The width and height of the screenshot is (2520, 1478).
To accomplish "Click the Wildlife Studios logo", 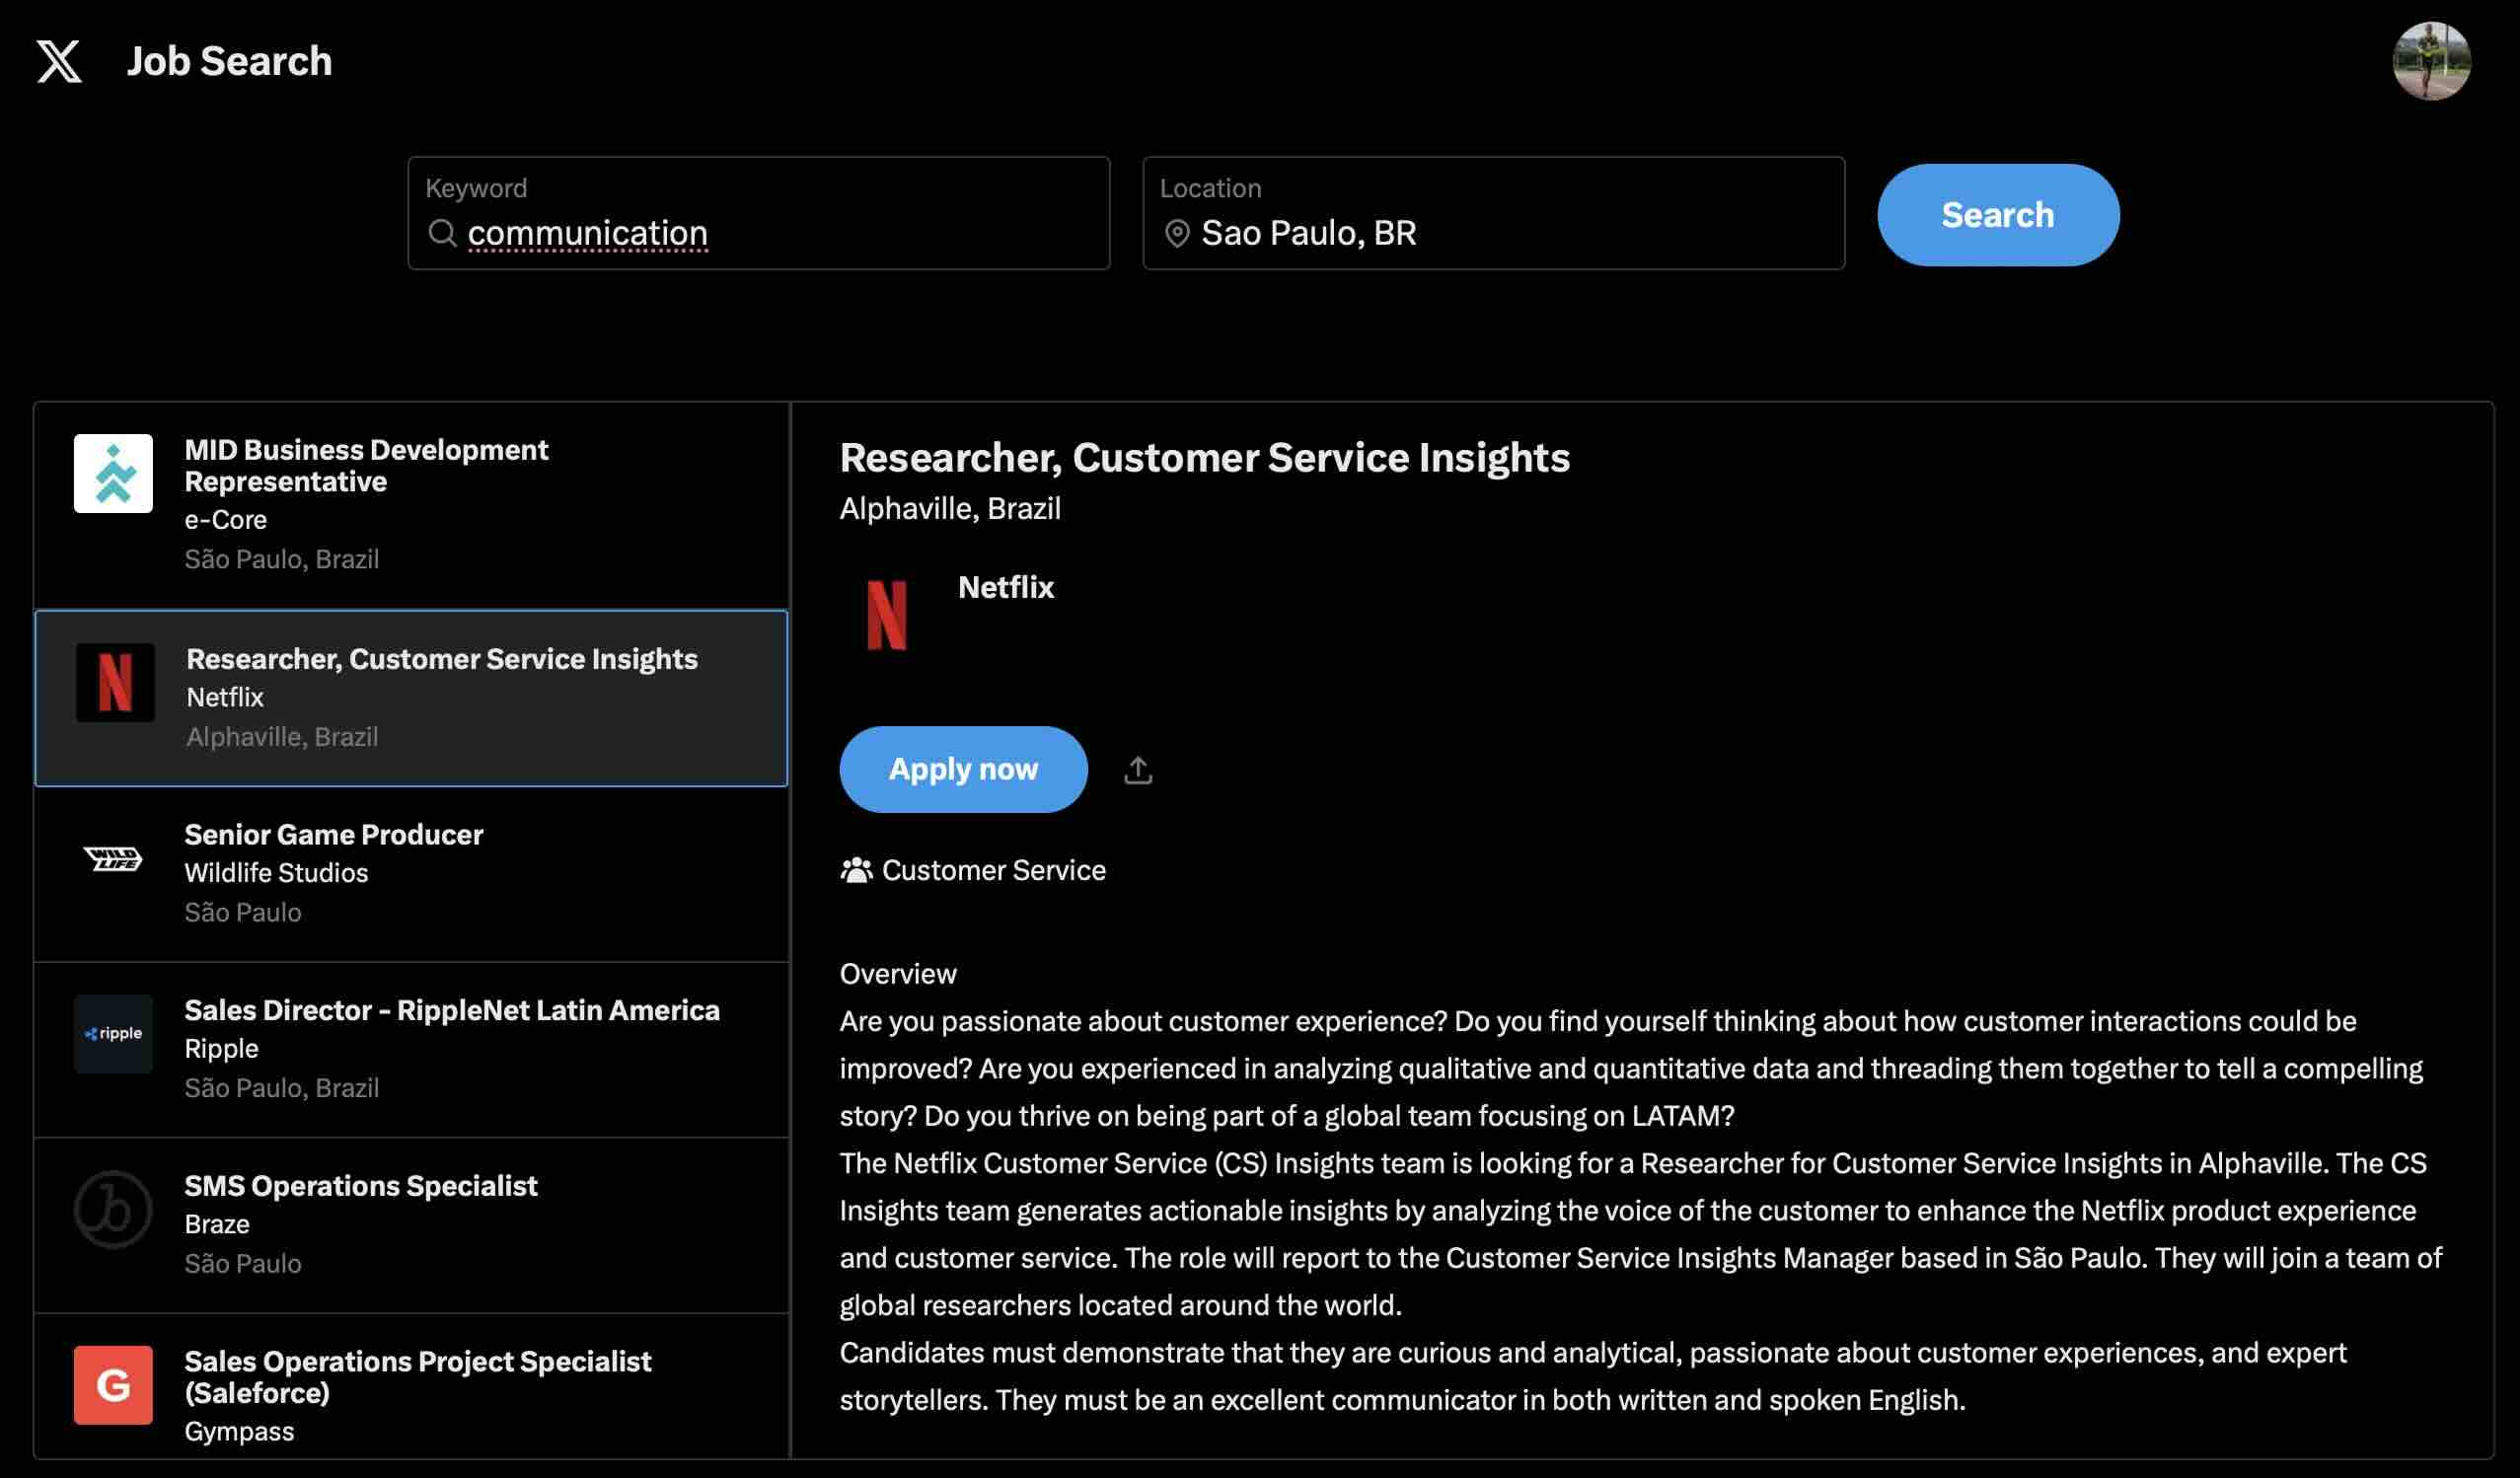I will (113, 858).
